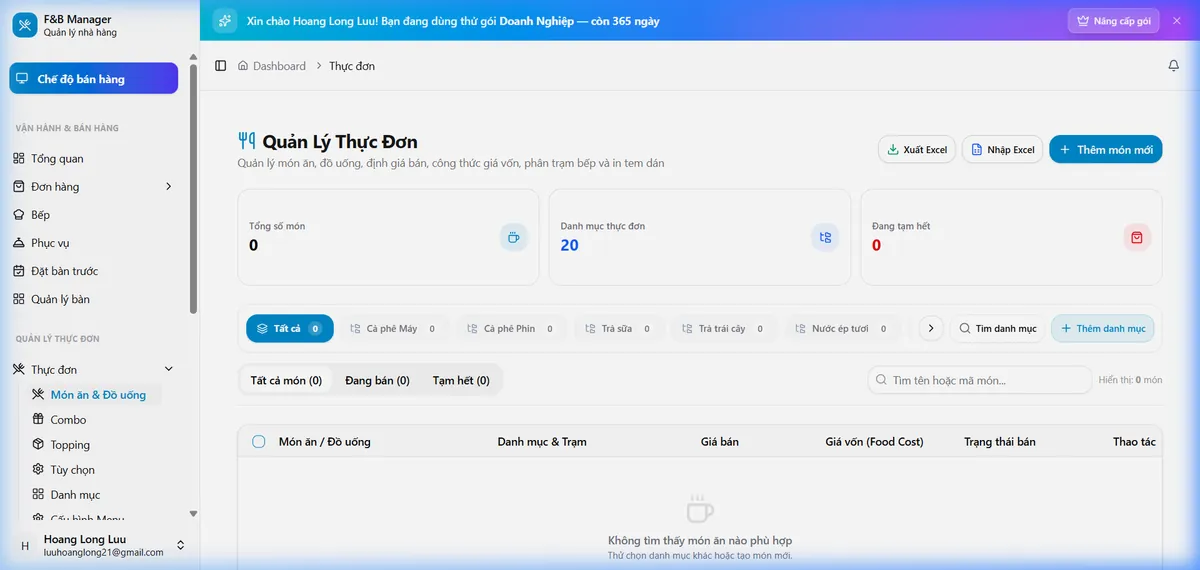Click the Tùy chọn options icon
The width and height of the screenshot is (1200, 570).
[x=38, y=470]
